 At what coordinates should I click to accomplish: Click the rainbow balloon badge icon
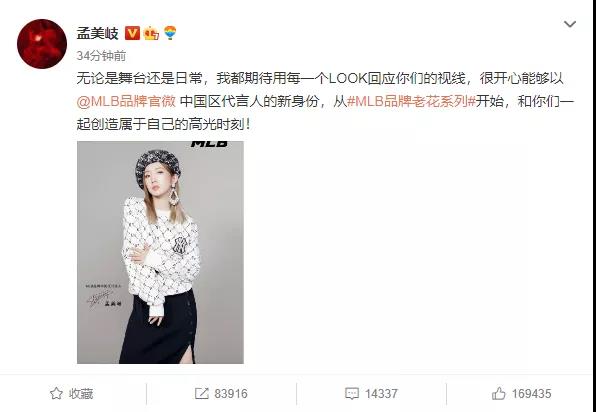[170, 33]
